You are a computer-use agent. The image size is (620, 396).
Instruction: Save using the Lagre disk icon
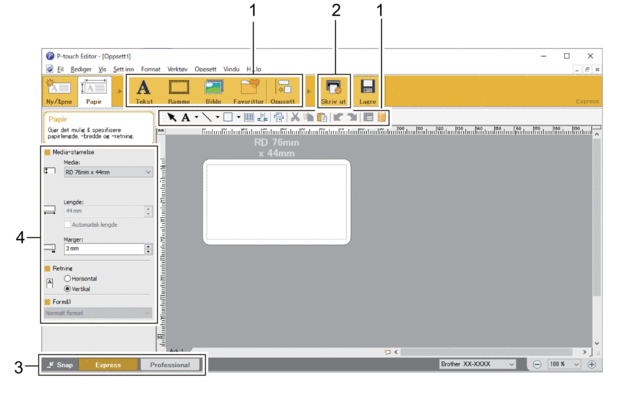[368, 87]
